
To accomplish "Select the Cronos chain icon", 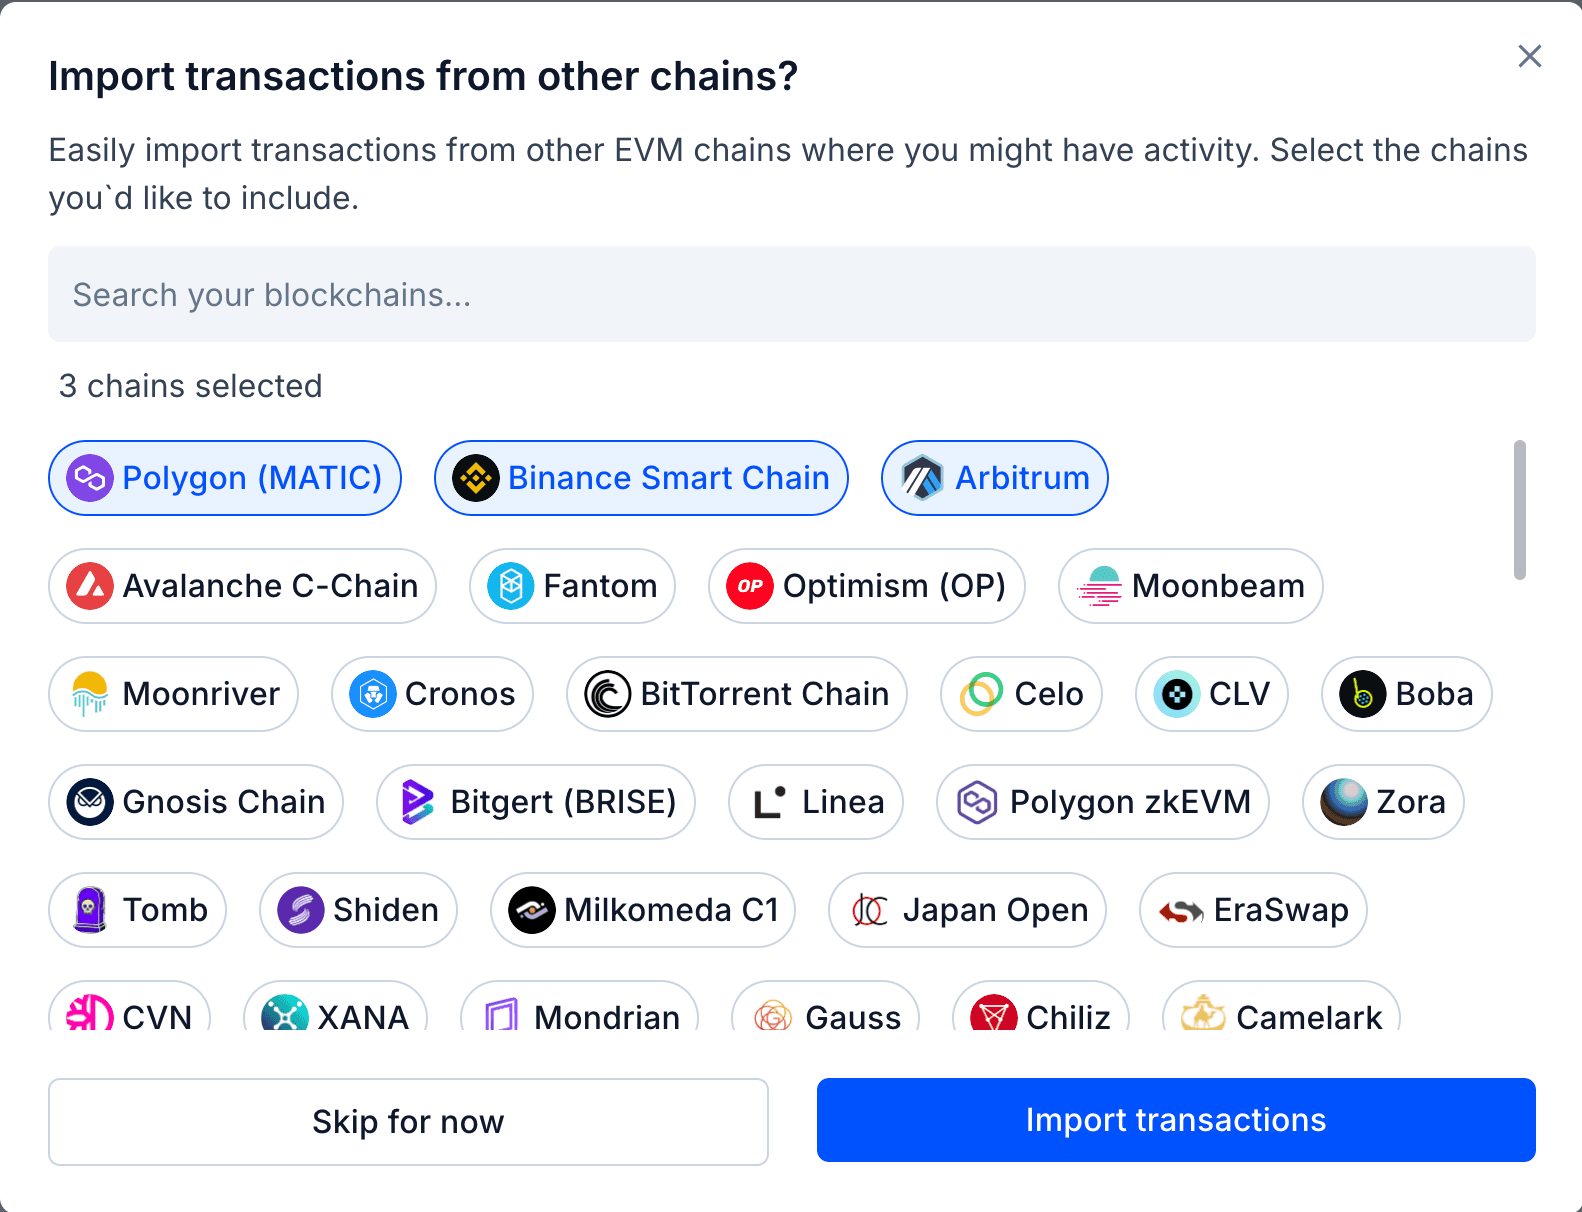I will (371, 694).
